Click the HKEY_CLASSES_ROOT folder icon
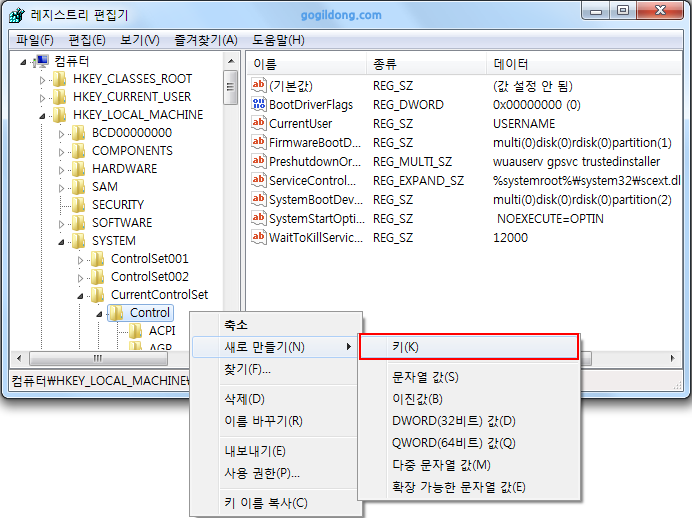 click(60, 79)
